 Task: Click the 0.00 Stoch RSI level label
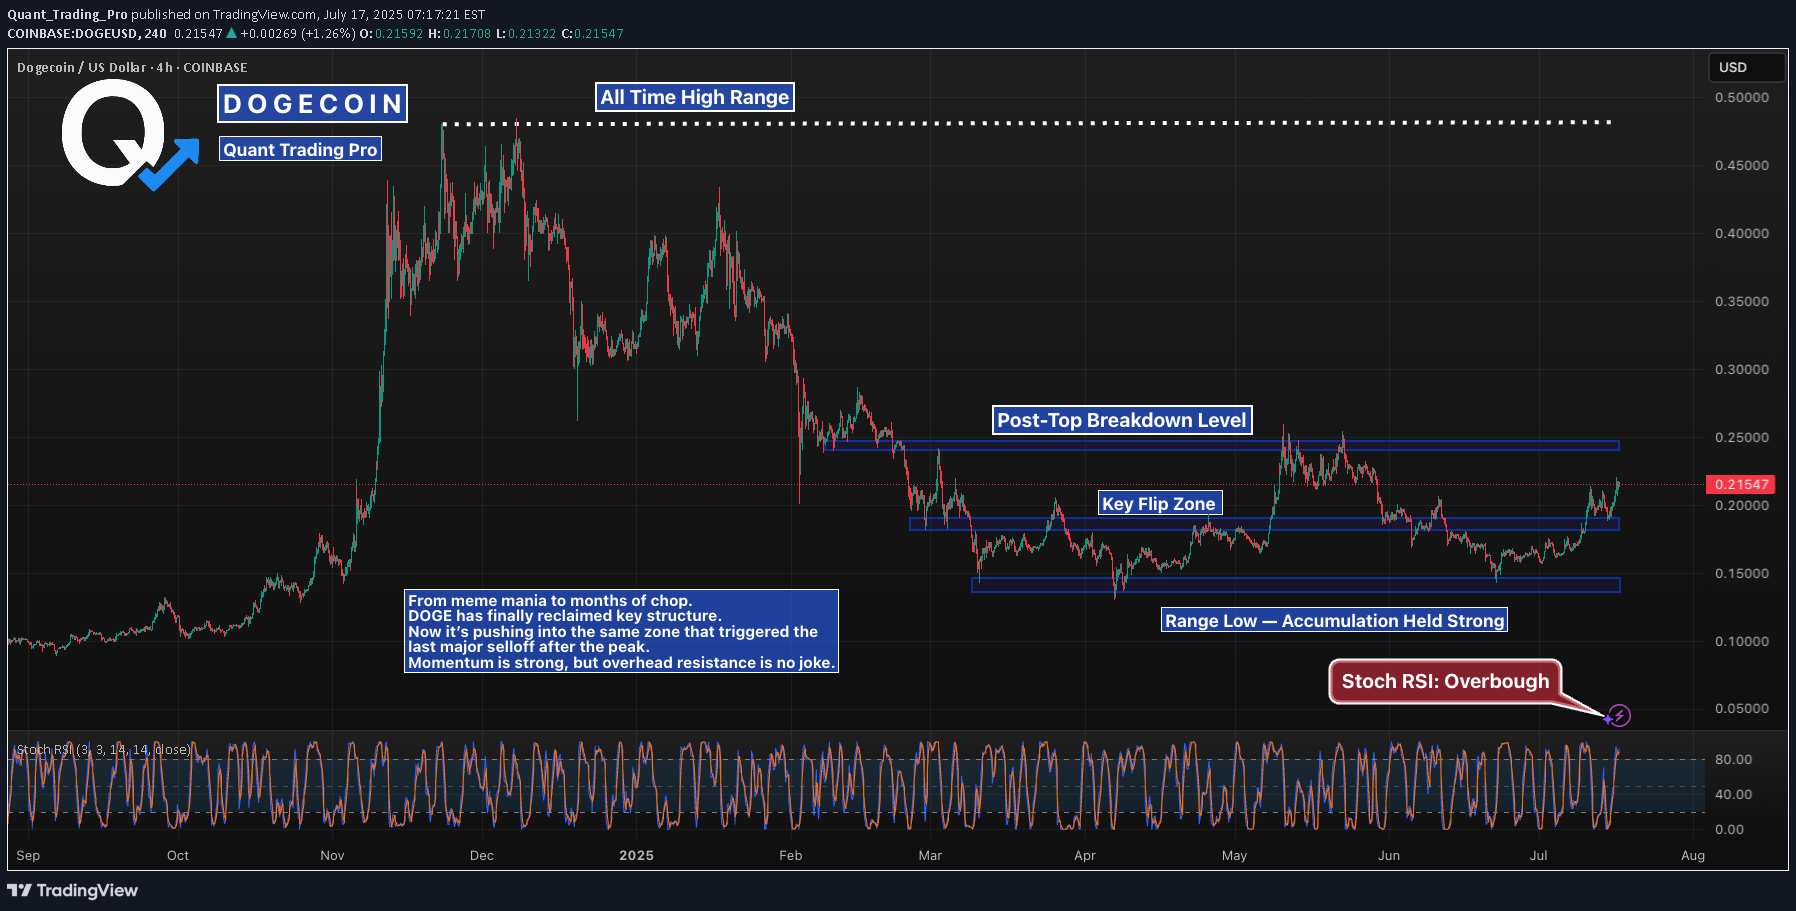pos(1729,829)
